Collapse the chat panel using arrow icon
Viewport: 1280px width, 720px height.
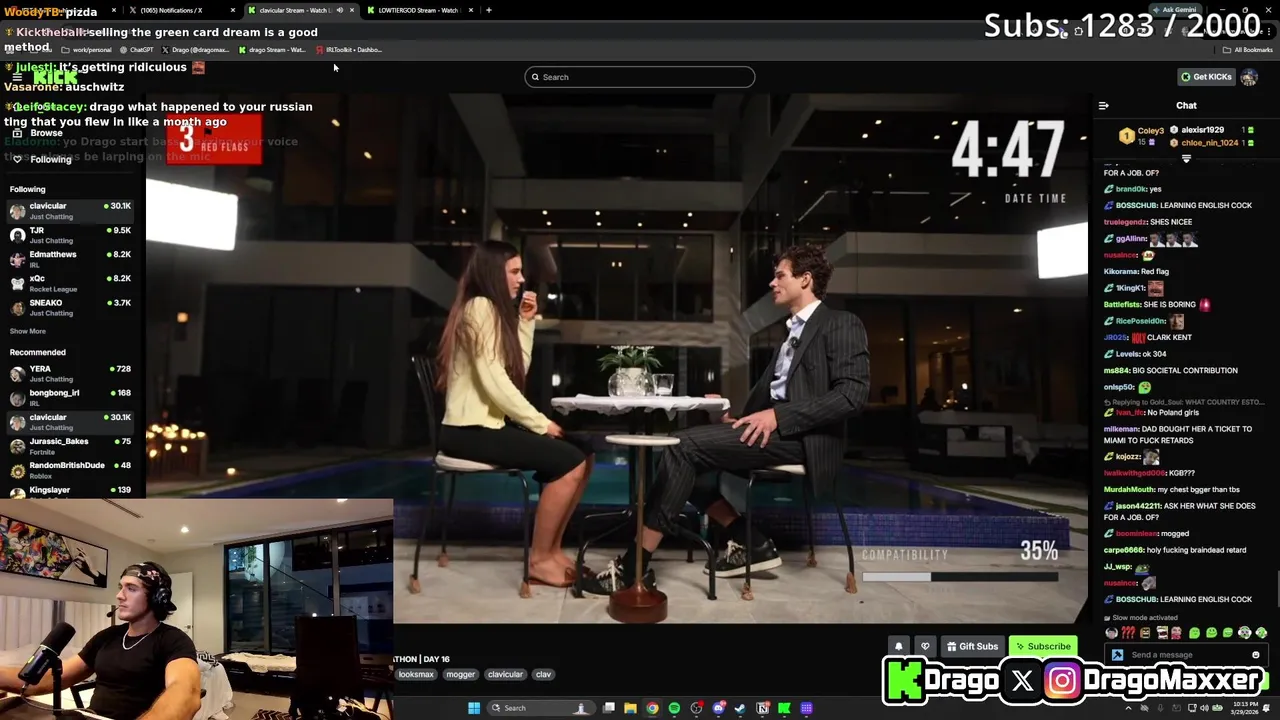coord(1103,105)
